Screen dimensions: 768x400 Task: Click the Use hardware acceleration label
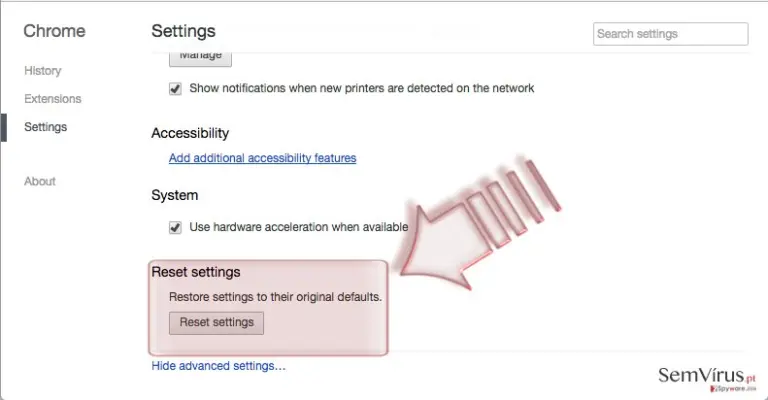pyautogui.click(x=299, y=227)
